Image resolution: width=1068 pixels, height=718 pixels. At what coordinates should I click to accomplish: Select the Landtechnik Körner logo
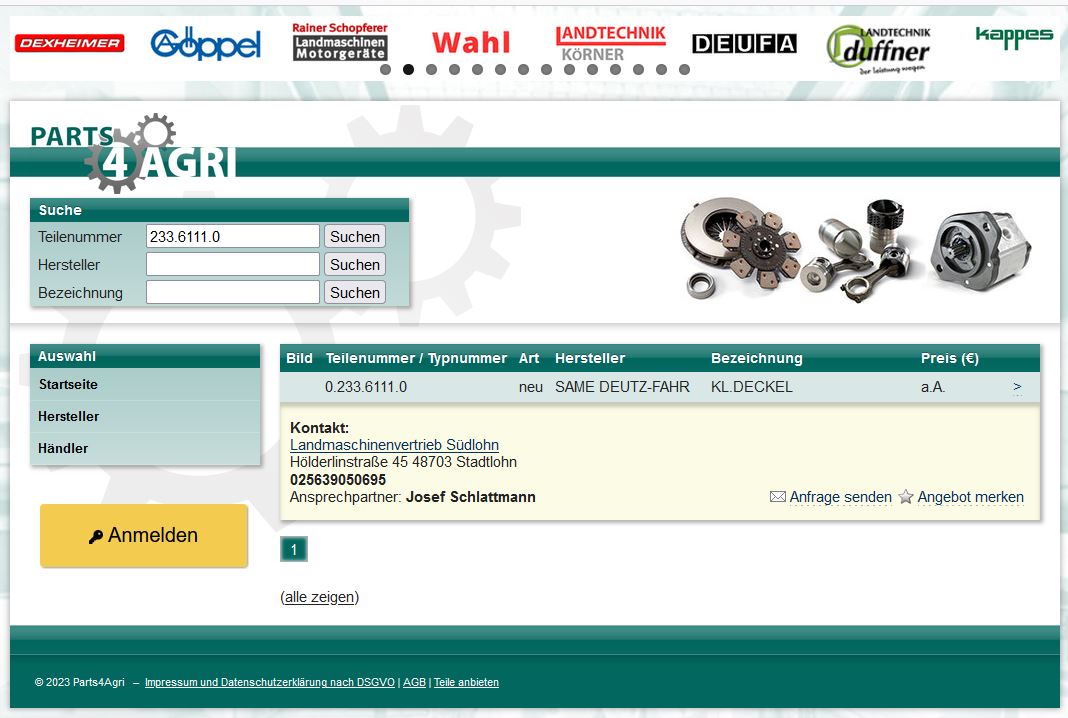pyautogui.click(x=610, y=43)
